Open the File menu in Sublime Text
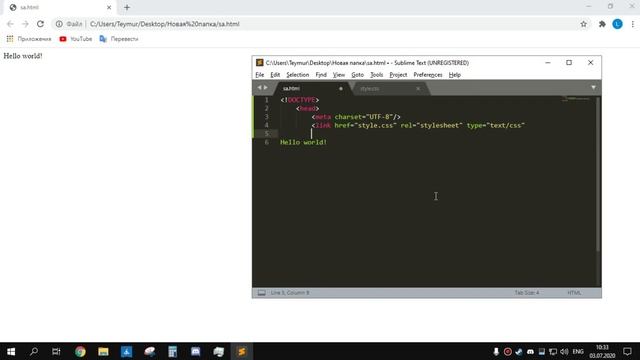The width and height of the screenshot is (640, 360). click(260, 75)
